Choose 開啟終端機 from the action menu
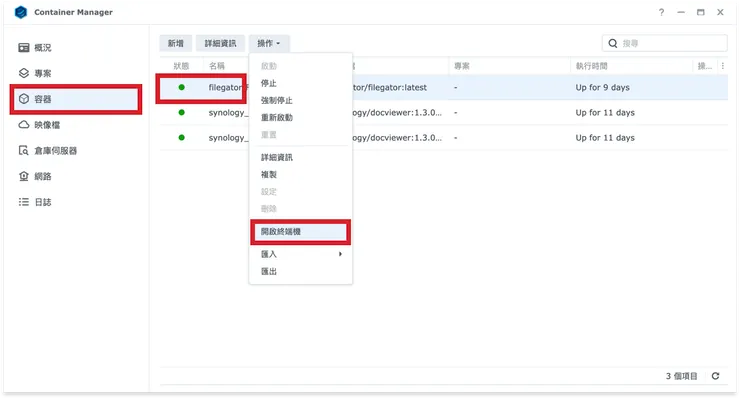Image resolution: width=740 pixels, height=398 pixels. [301, 232]
